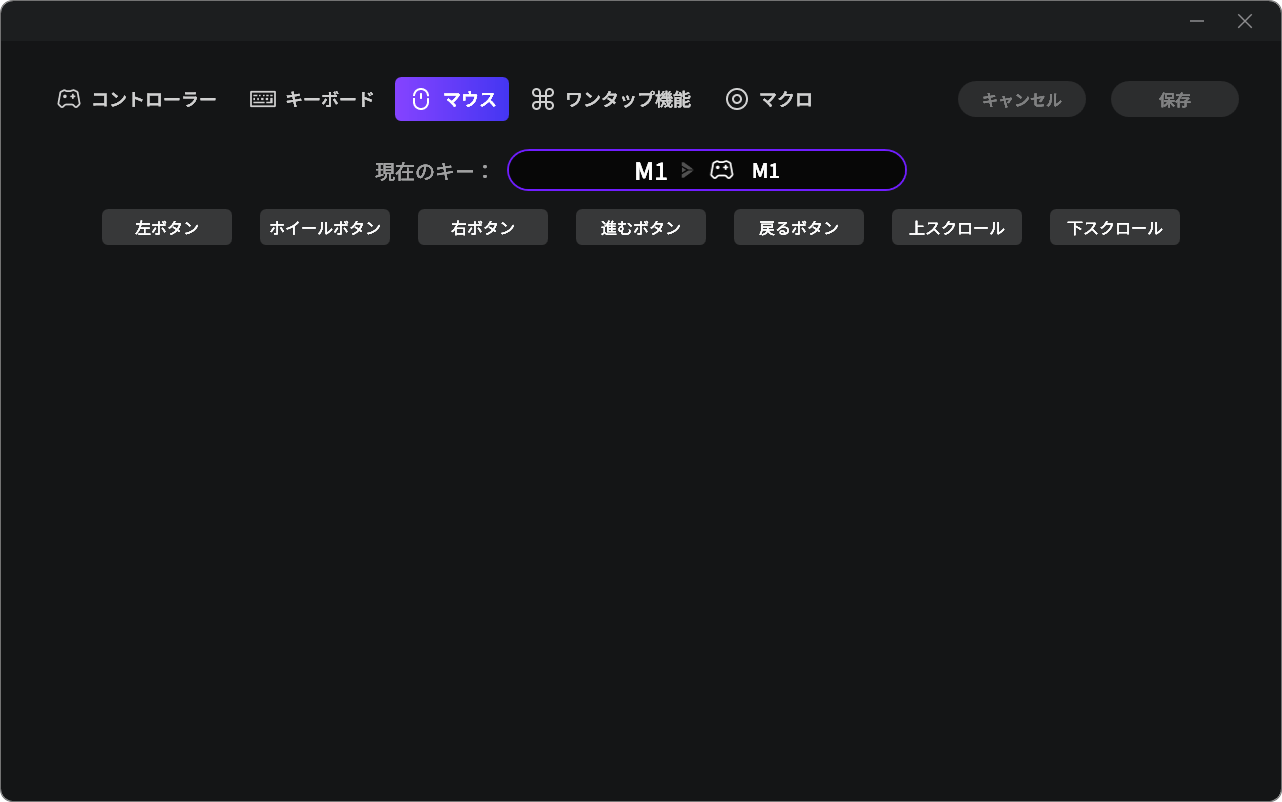The height and width of the screenshot is (802, 1282).
Task: Assign the 左ボタン mouse action
Action: pos(167,227)
